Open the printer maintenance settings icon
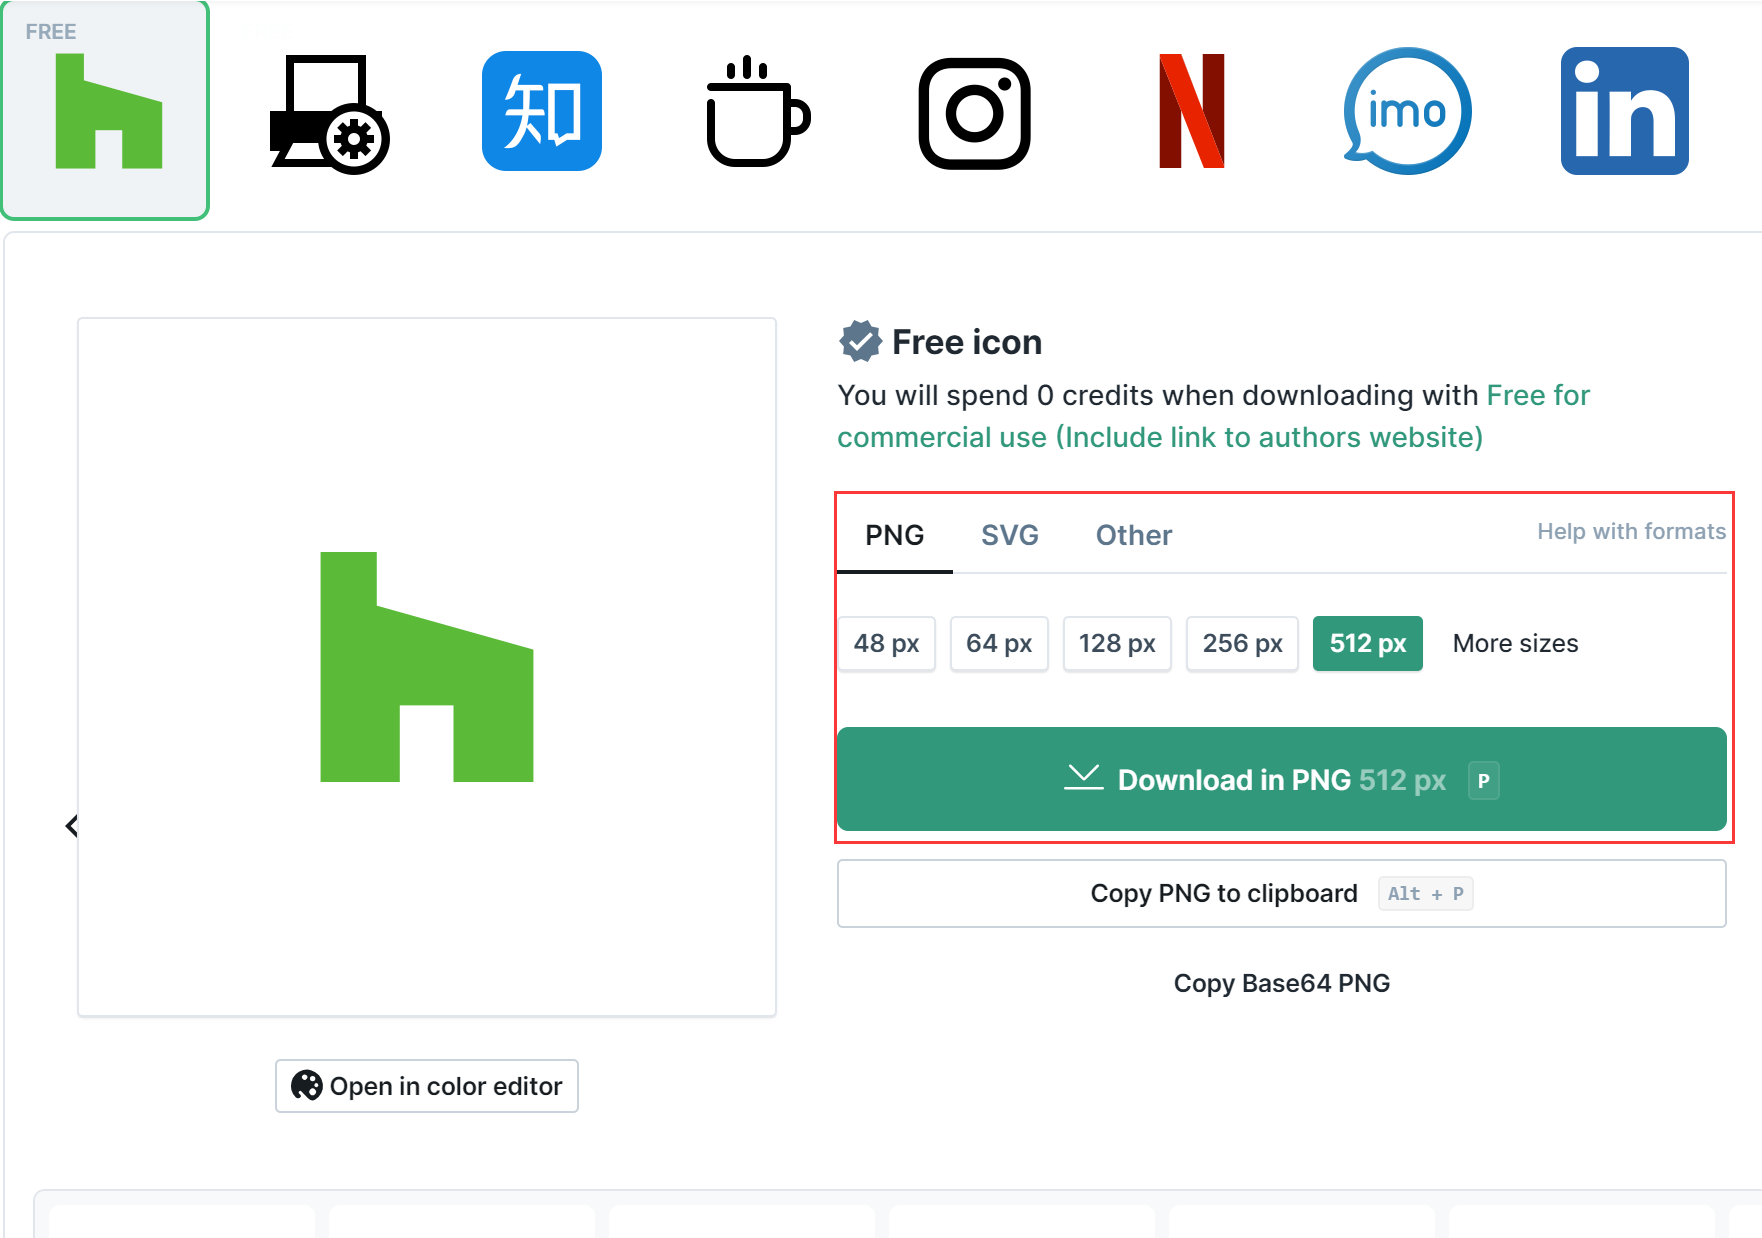This screenshot has height=1238, width=1762. 328,114
